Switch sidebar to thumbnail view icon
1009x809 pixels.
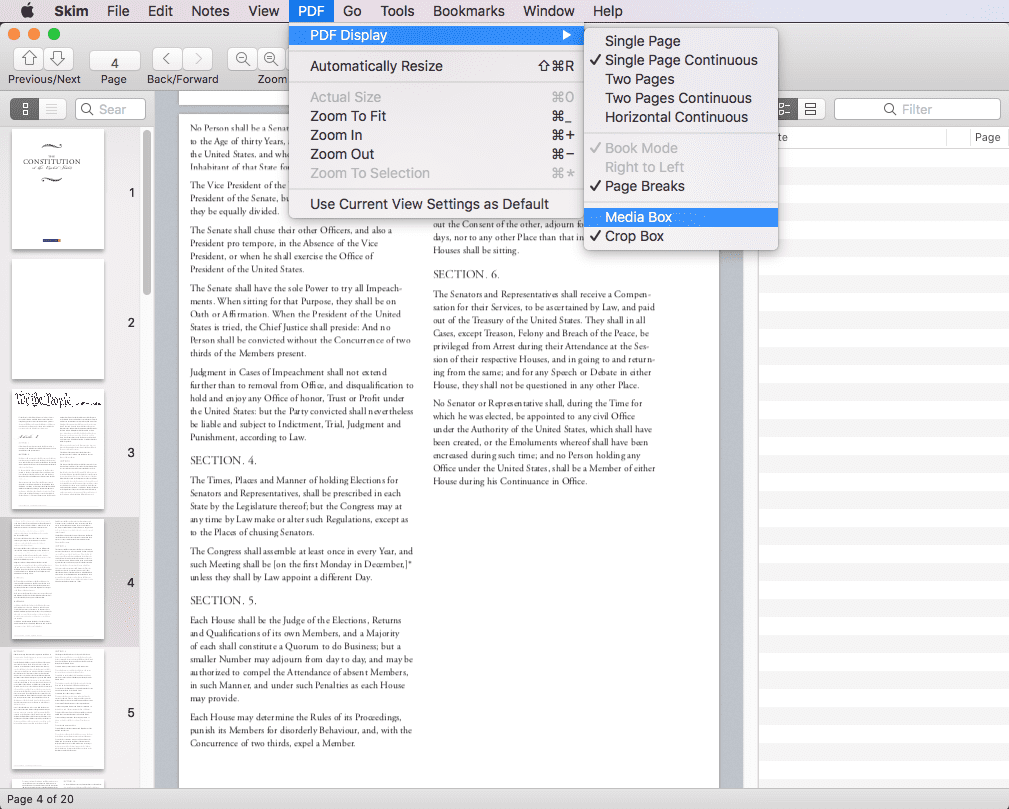pyautogui.click(x=25, y=108)
